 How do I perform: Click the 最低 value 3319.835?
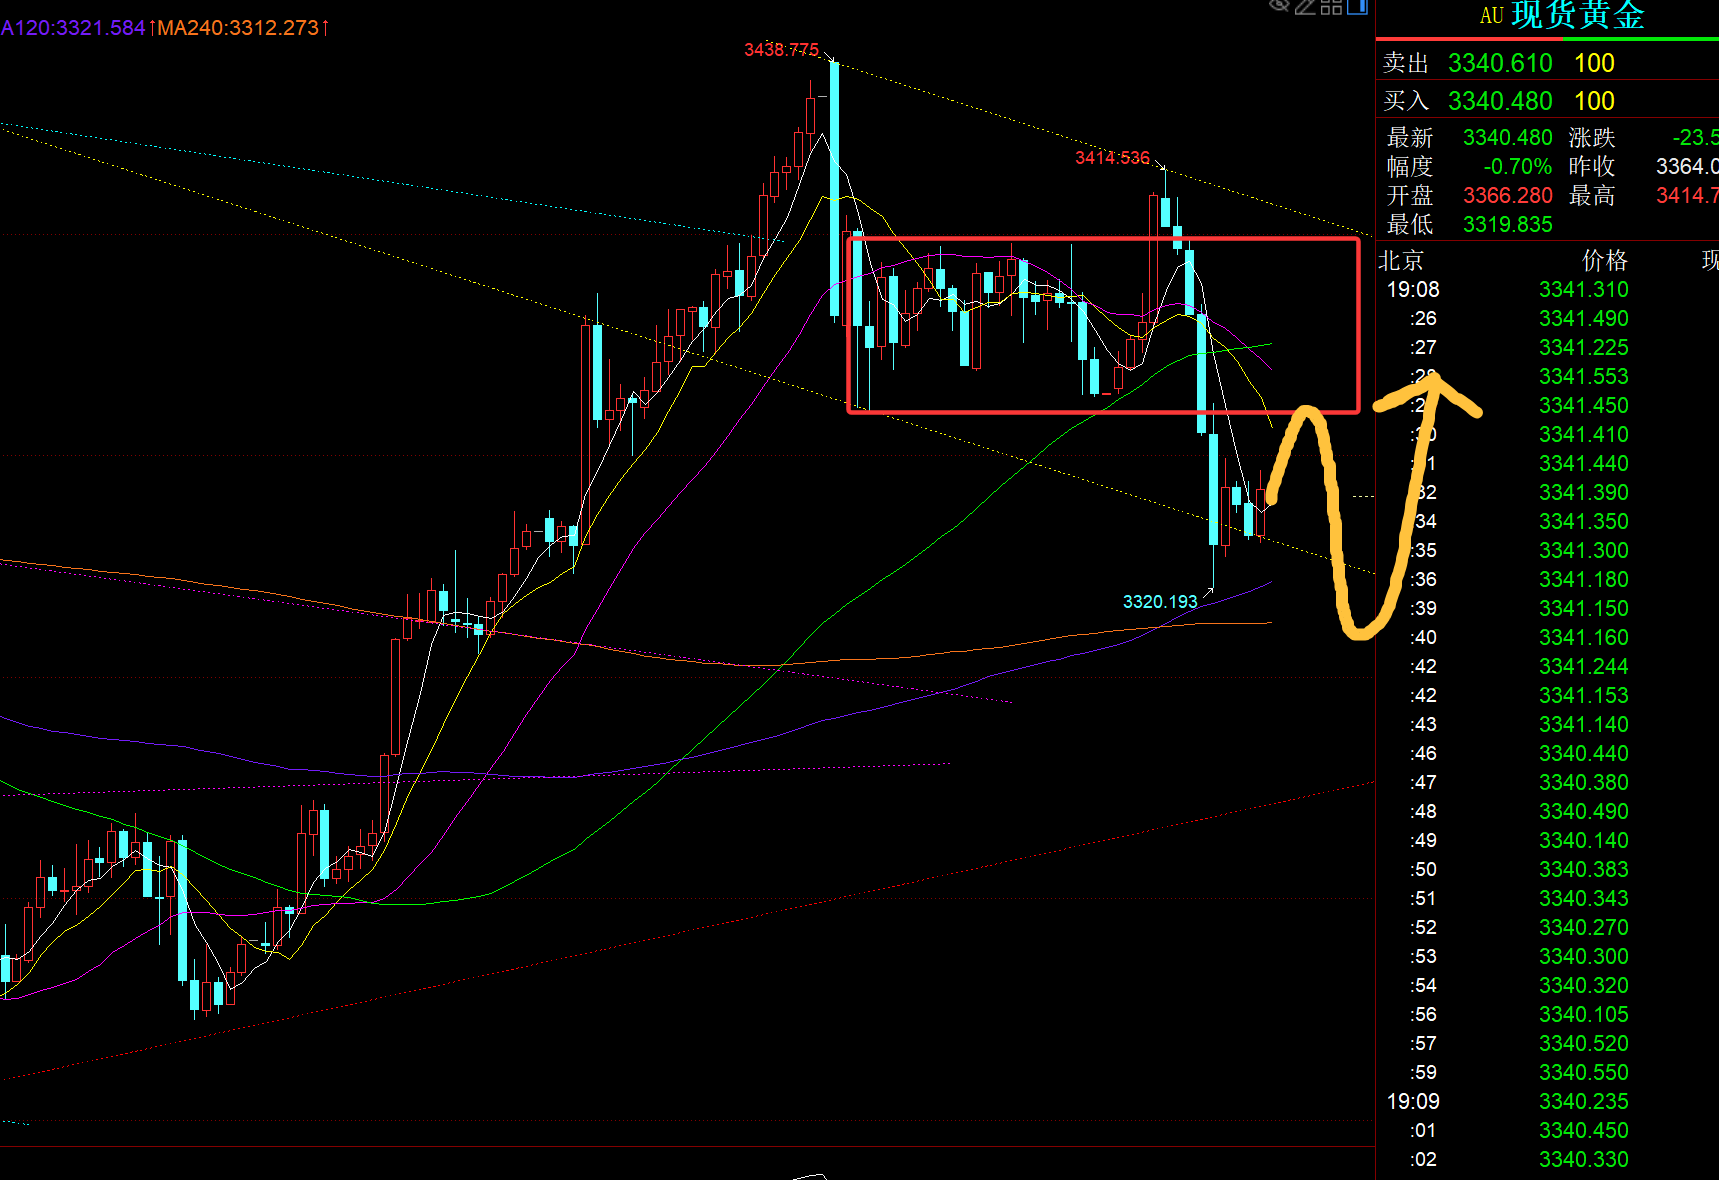point(1507,225)
